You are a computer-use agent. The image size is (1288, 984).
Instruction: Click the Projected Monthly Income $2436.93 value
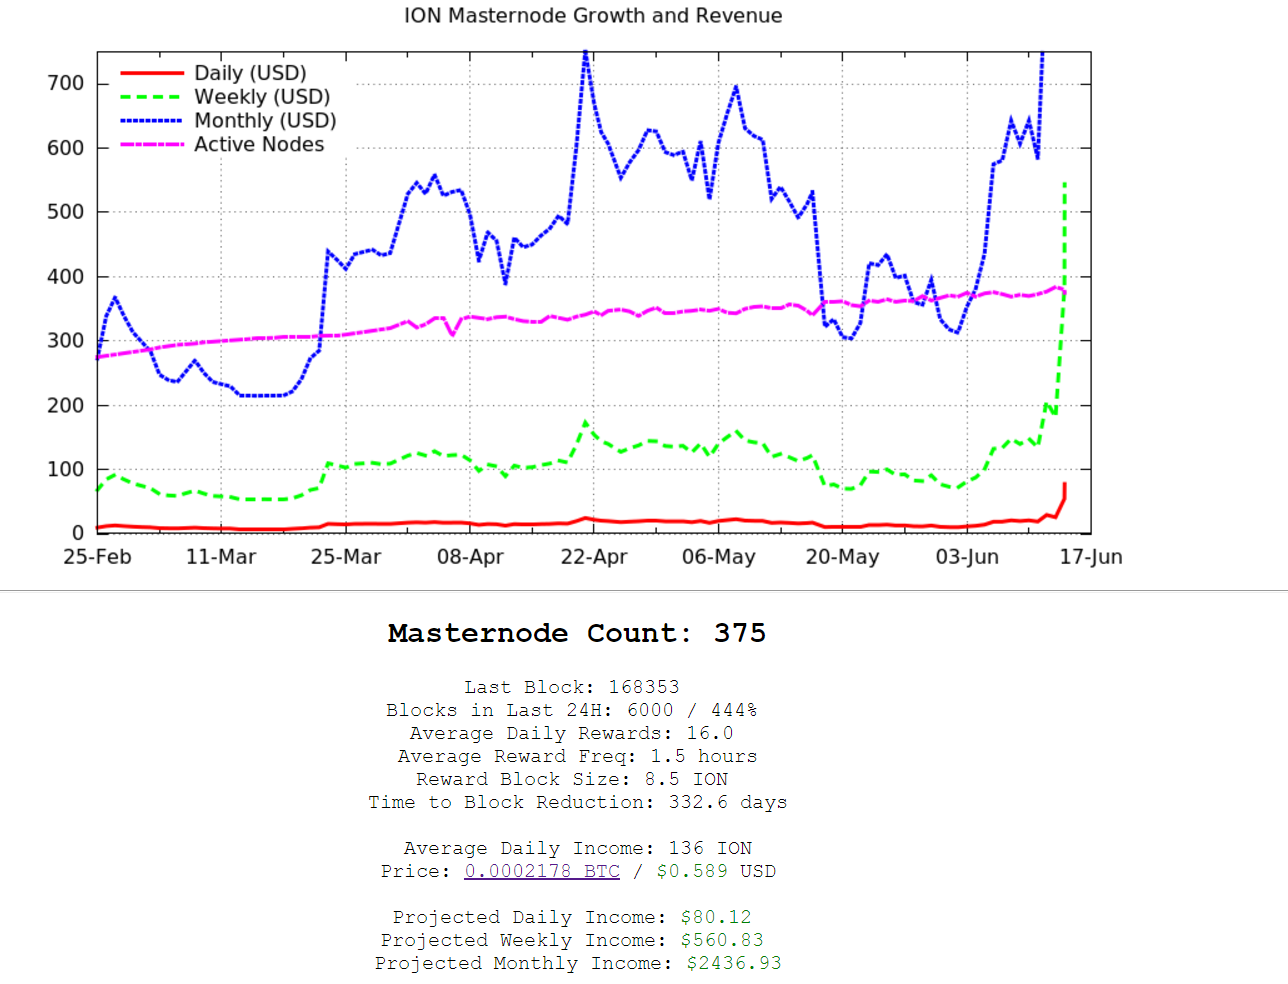(734, 963)
